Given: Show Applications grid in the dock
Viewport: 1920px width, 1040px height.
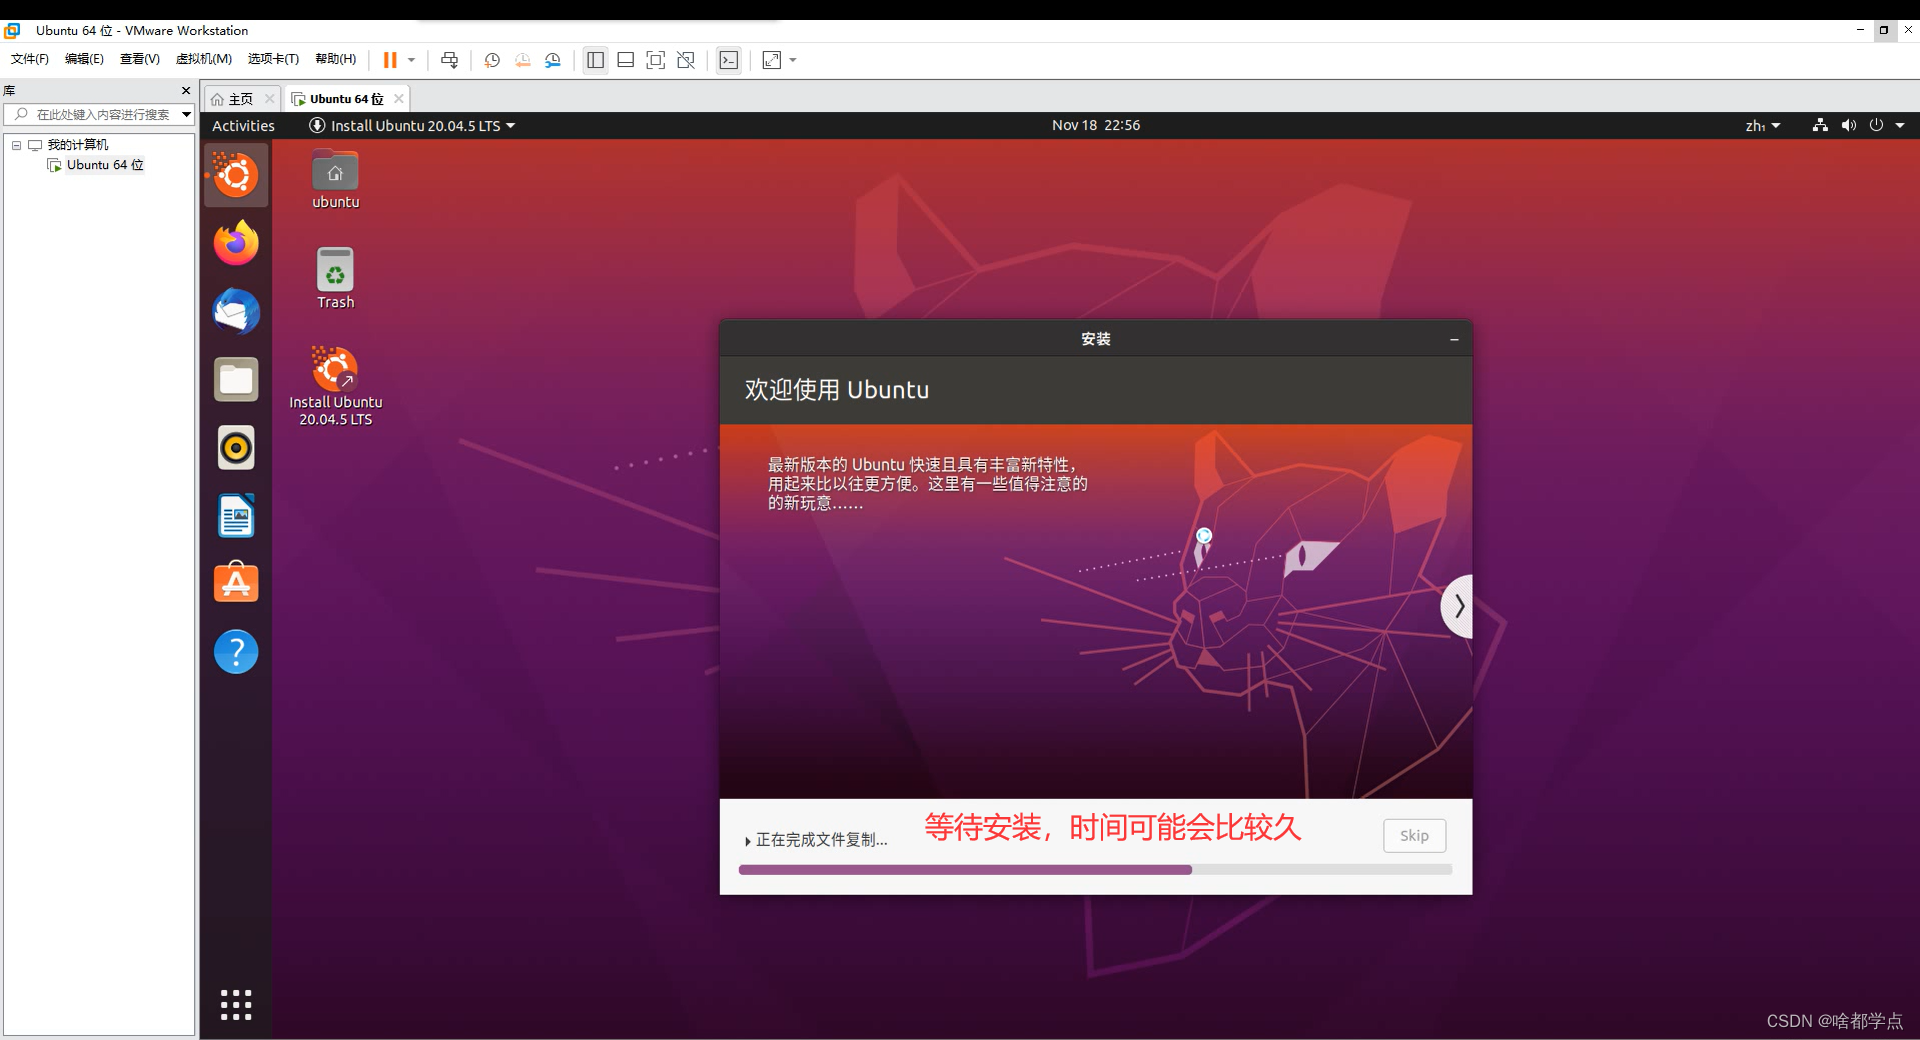Looking at the screenshot, I should [236, 1004].
